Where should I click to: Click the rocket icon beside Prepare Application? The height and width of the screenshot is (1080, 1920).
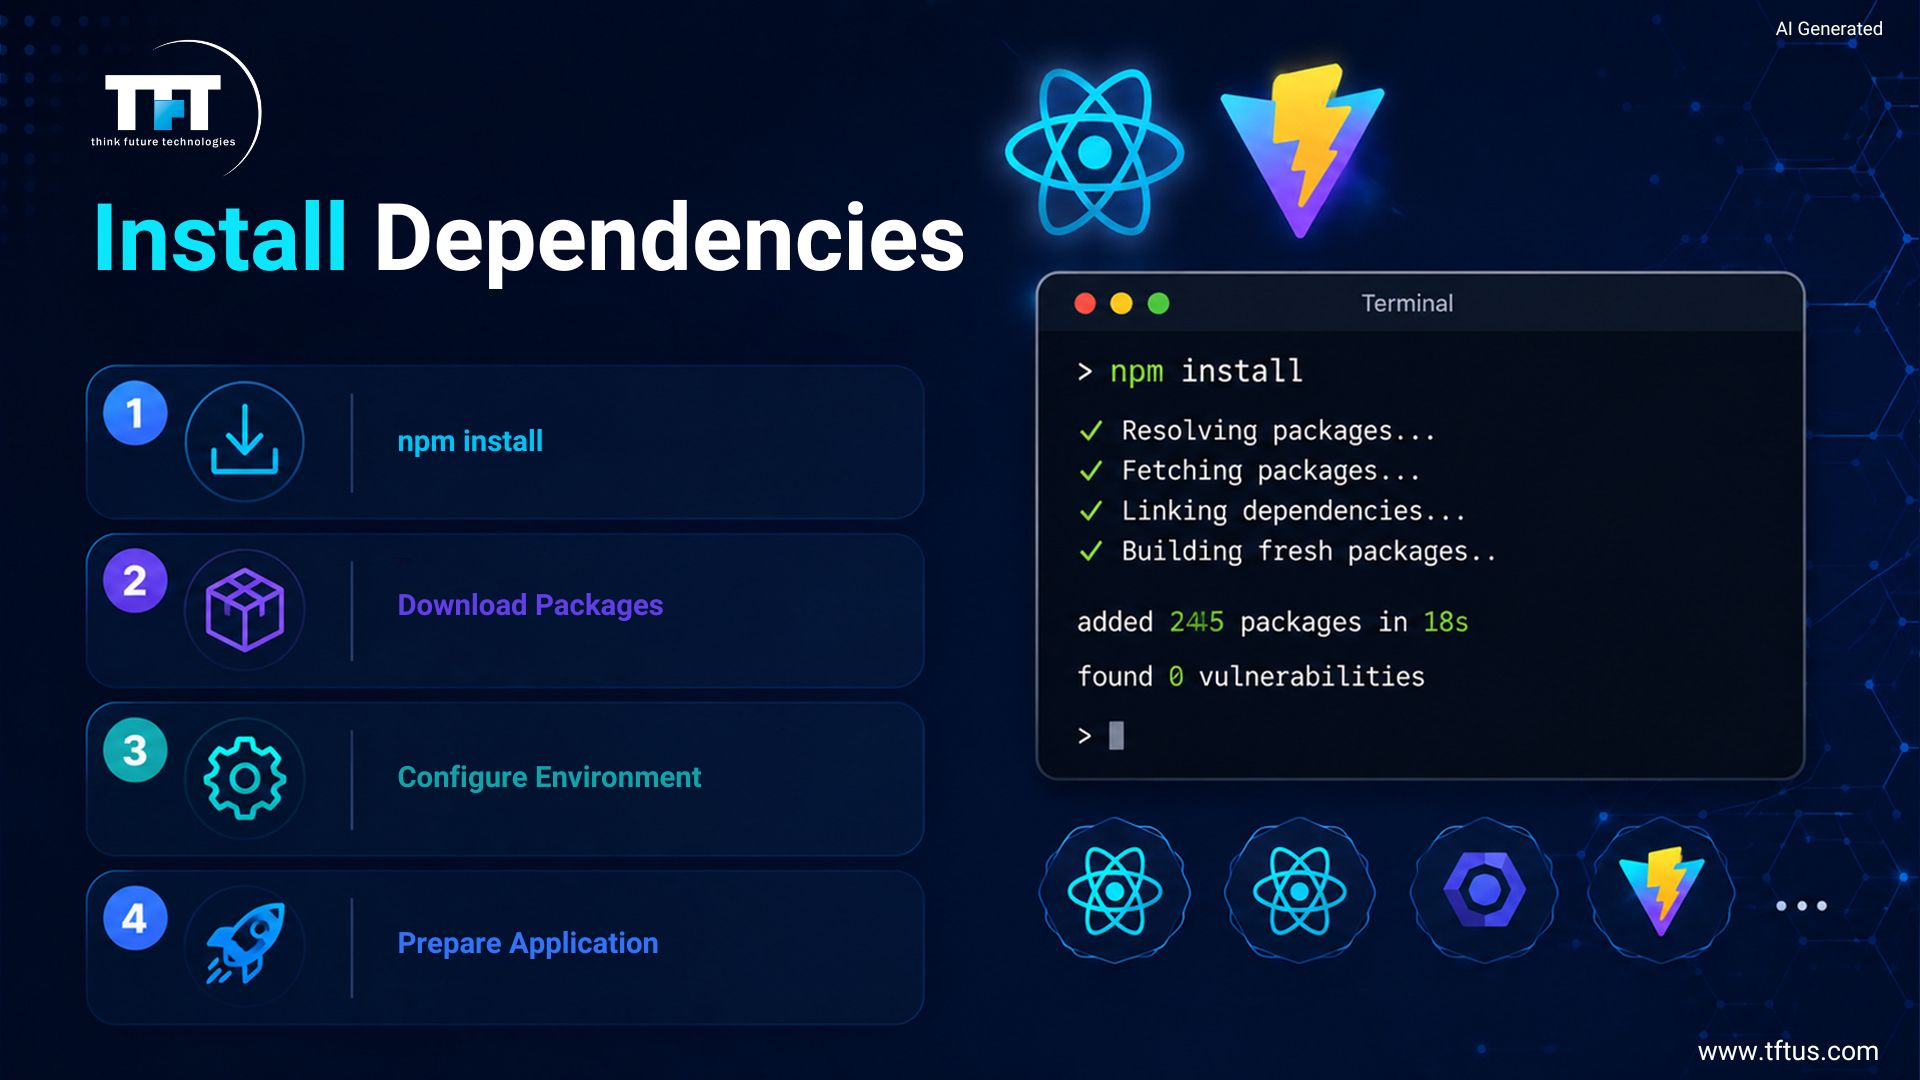pyautogui.click(x=244, y=945)
